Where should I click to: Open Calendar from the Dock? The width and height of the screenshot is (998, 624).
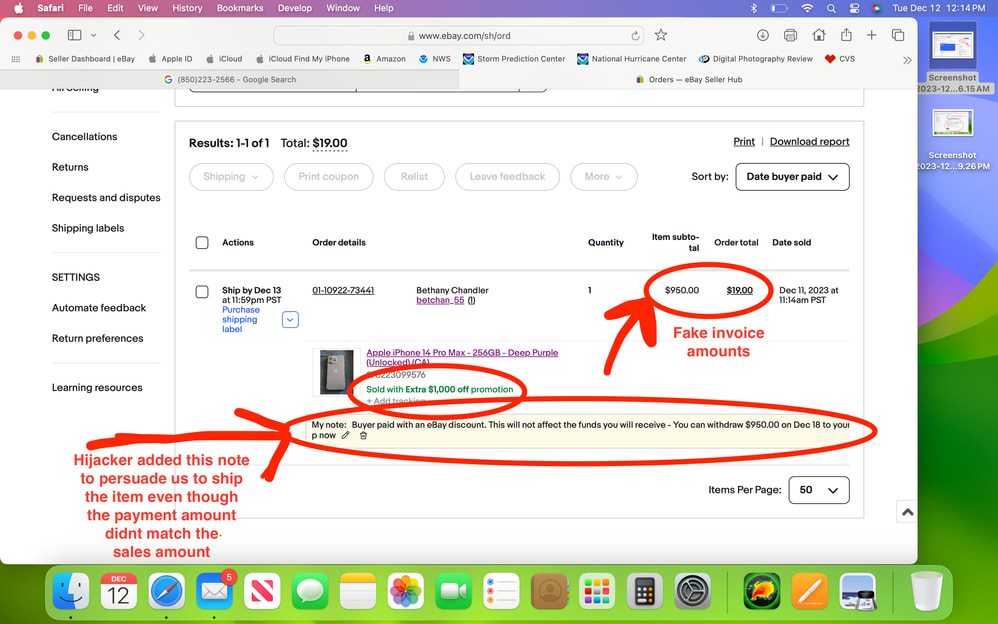pos(118,590)
